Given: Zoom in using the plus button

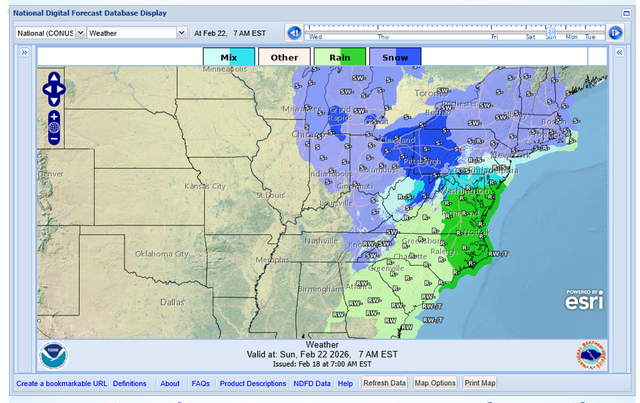Looking at the screenshot, I should coord(54,116).
